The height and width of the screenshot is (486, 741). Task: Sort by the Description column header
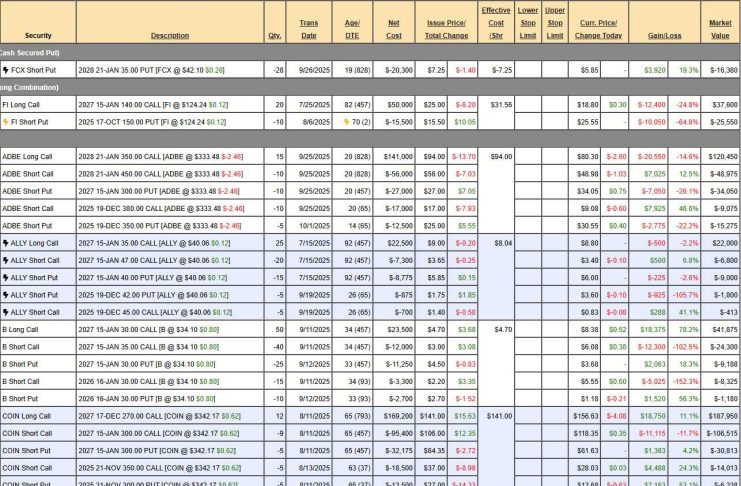(170, 35)
